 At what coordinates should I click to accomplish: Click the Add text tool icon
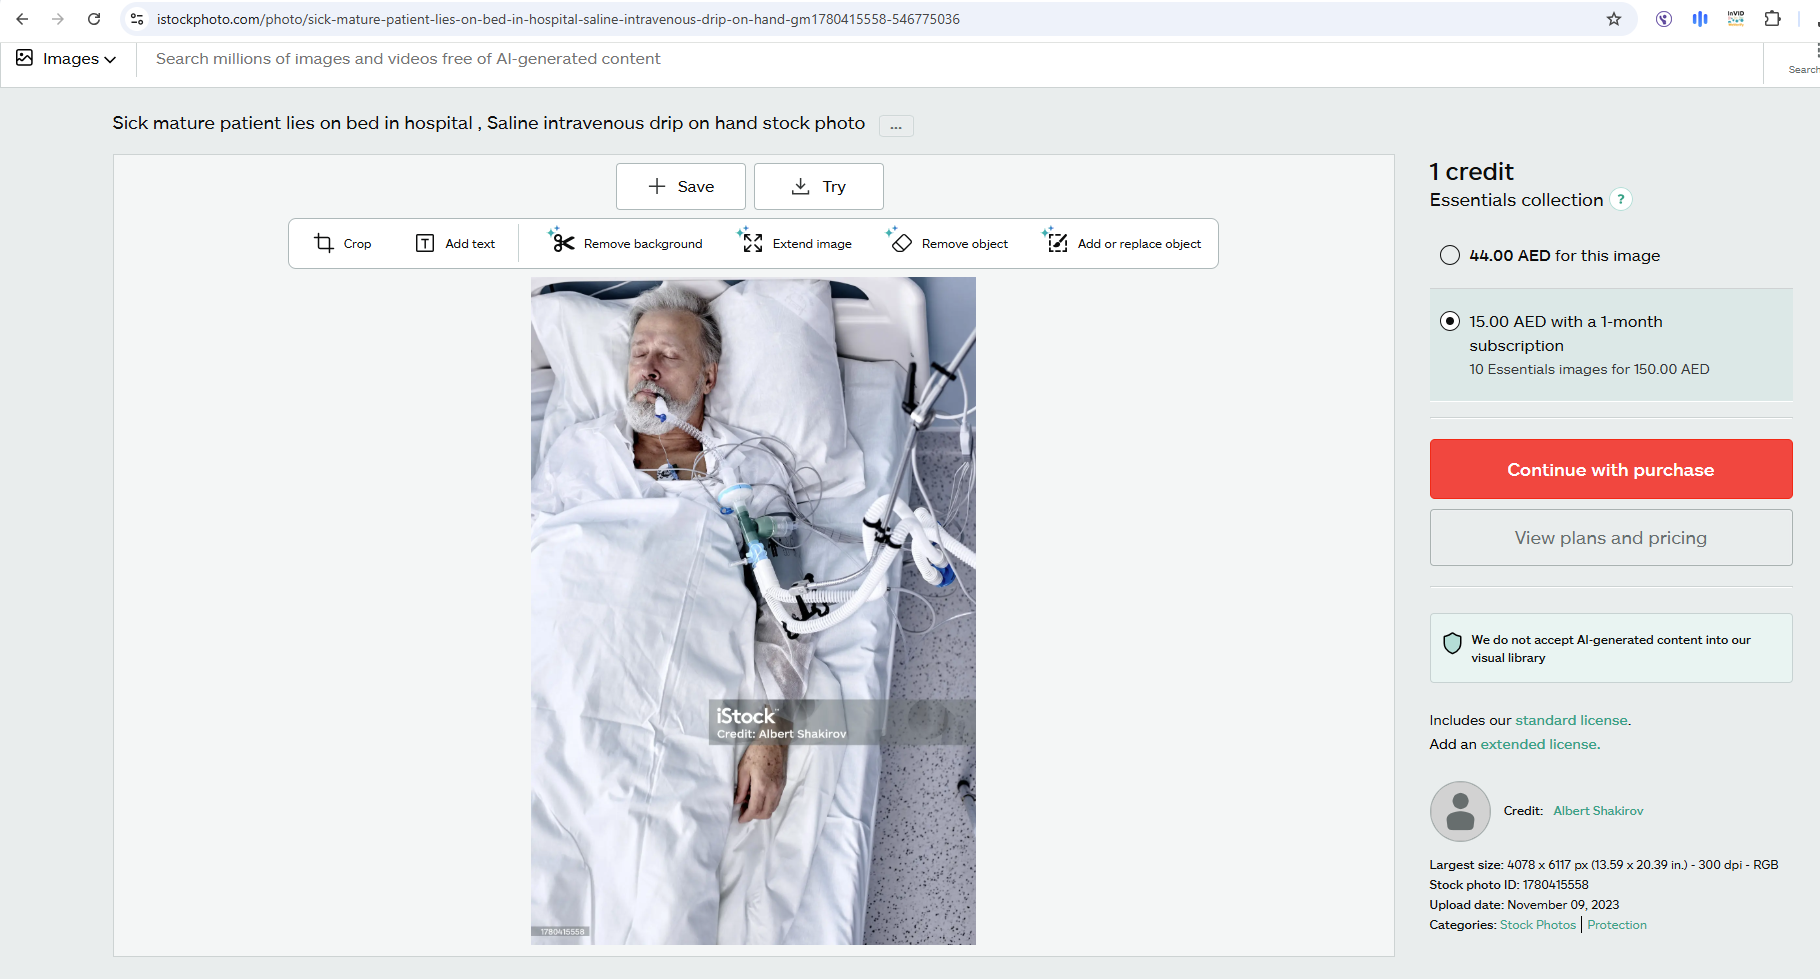point(425,243)
